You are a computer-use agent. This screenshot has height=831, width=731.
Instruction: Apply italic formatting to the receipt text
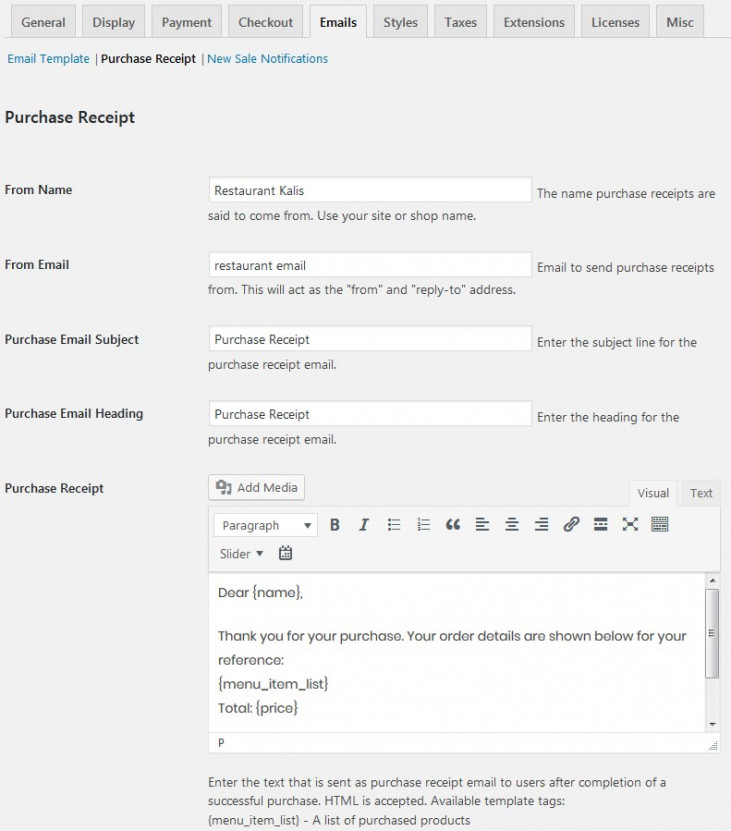tap(362, 524)
